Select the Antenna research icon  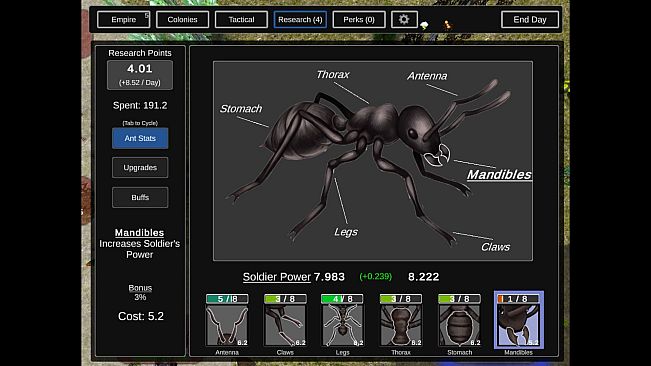[227, 326]
